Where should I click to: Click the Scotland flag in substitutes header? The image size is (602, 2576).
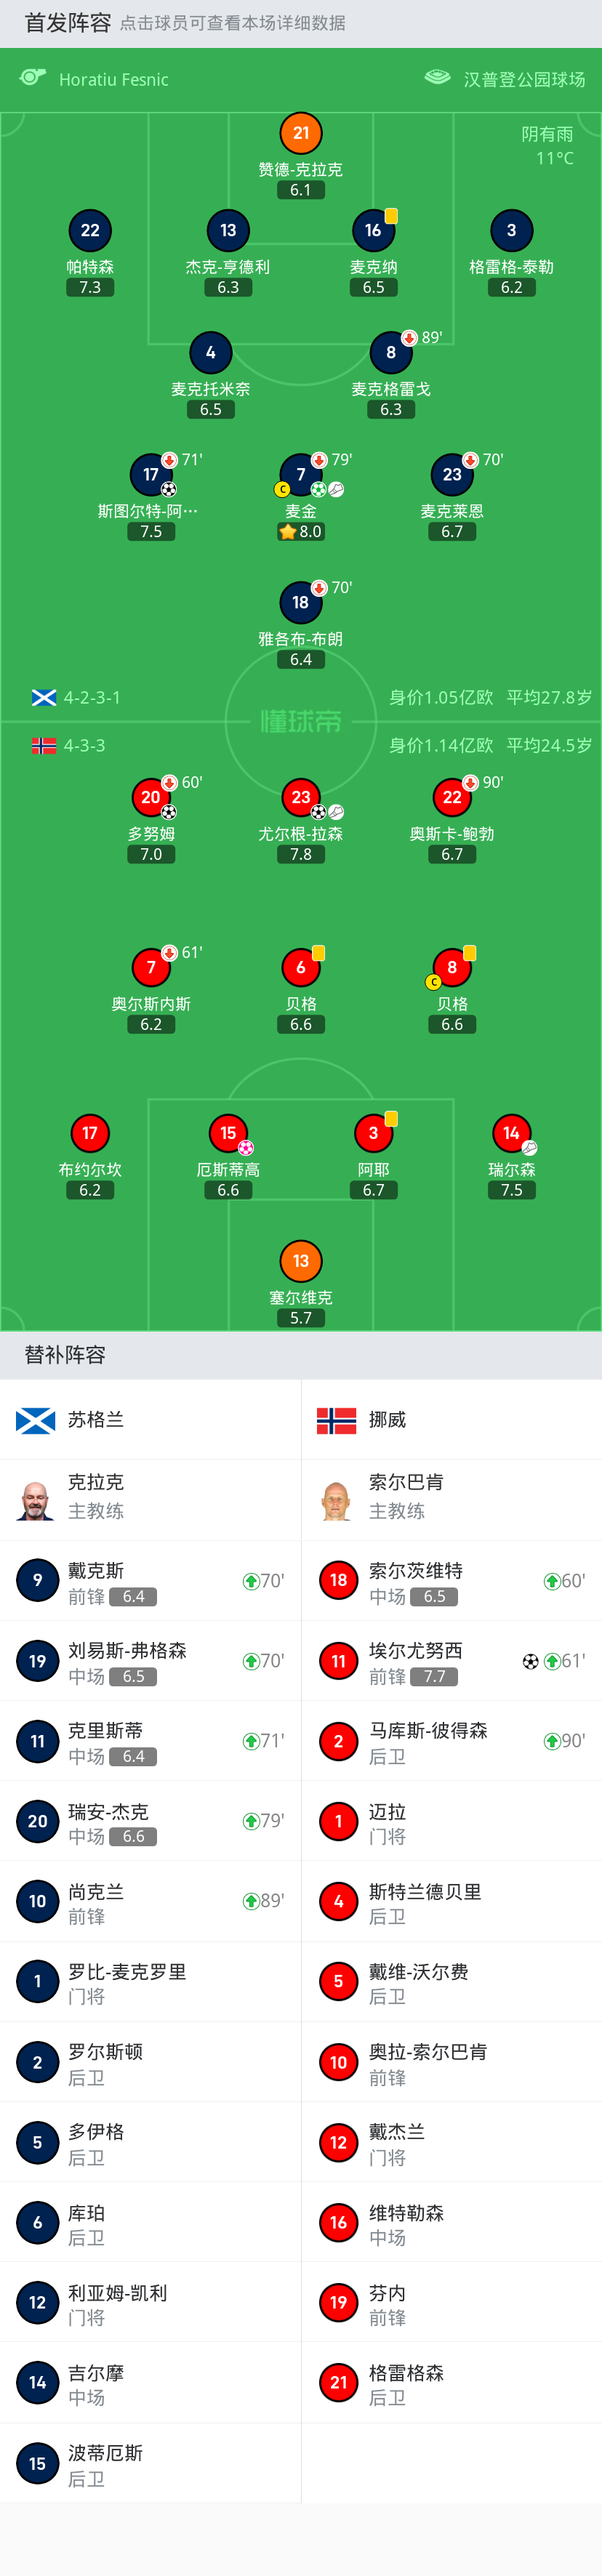[36, 1420]
